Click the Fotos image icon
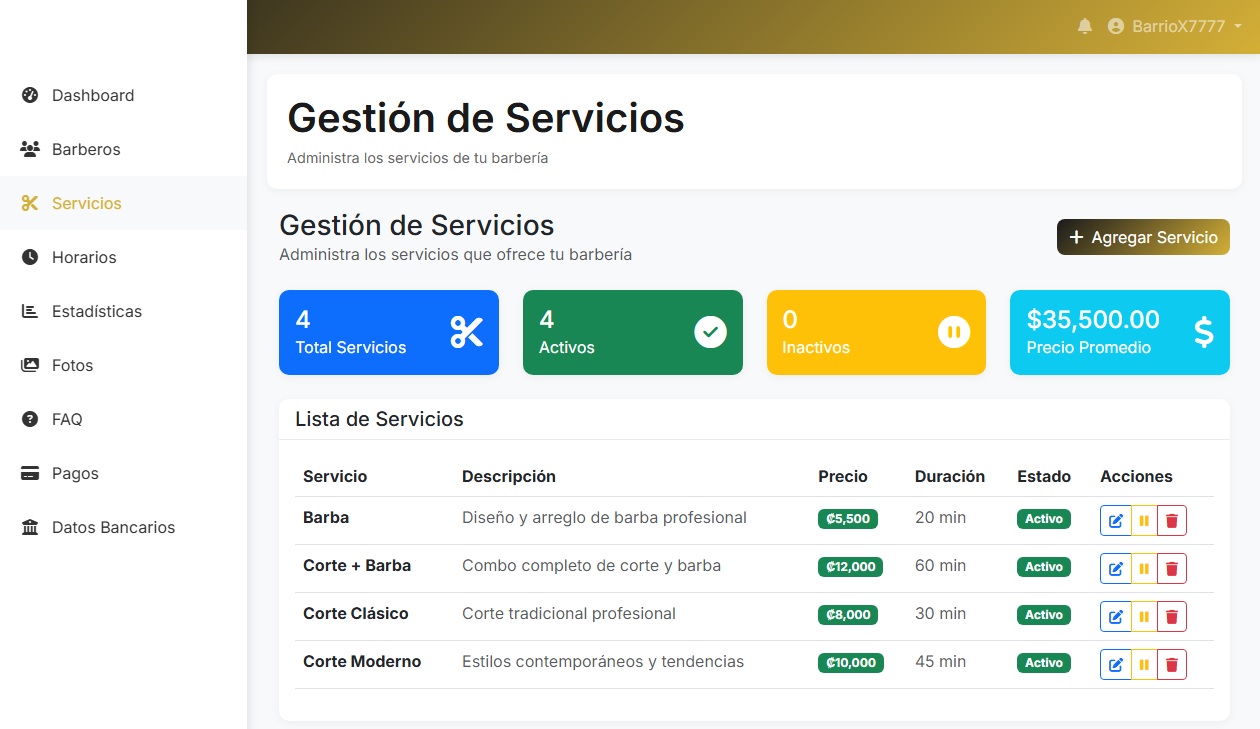This screenshot has height=729, width=1260. 28,365
